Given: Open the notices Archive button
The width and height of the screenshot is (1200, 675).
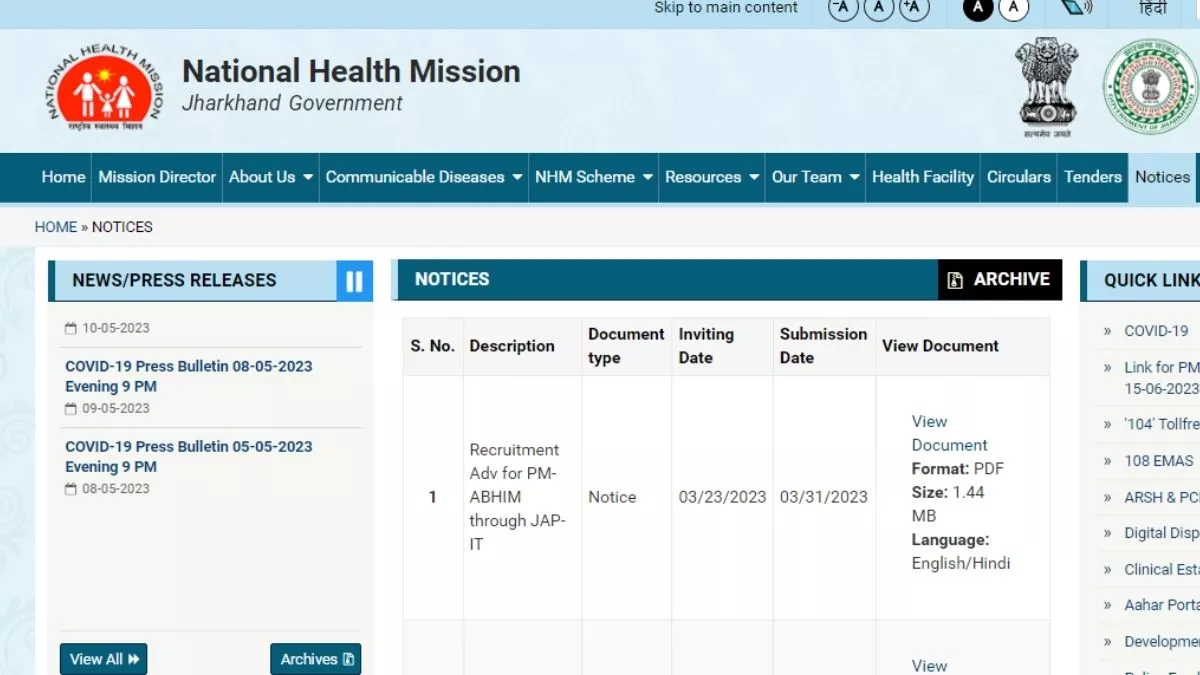Looking at the screenshot, I should point(1000,280).
